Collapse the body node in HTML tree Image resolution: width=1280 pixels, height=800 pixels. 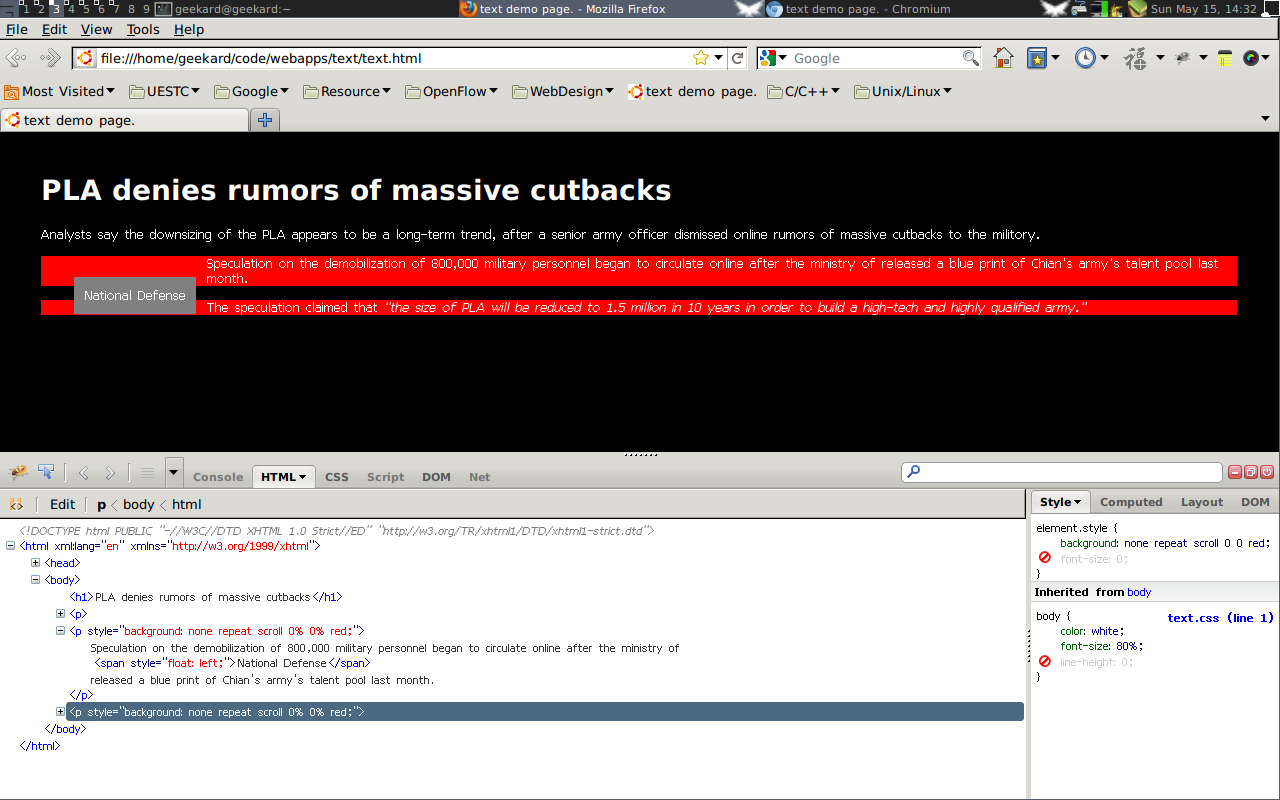[36, 580]
